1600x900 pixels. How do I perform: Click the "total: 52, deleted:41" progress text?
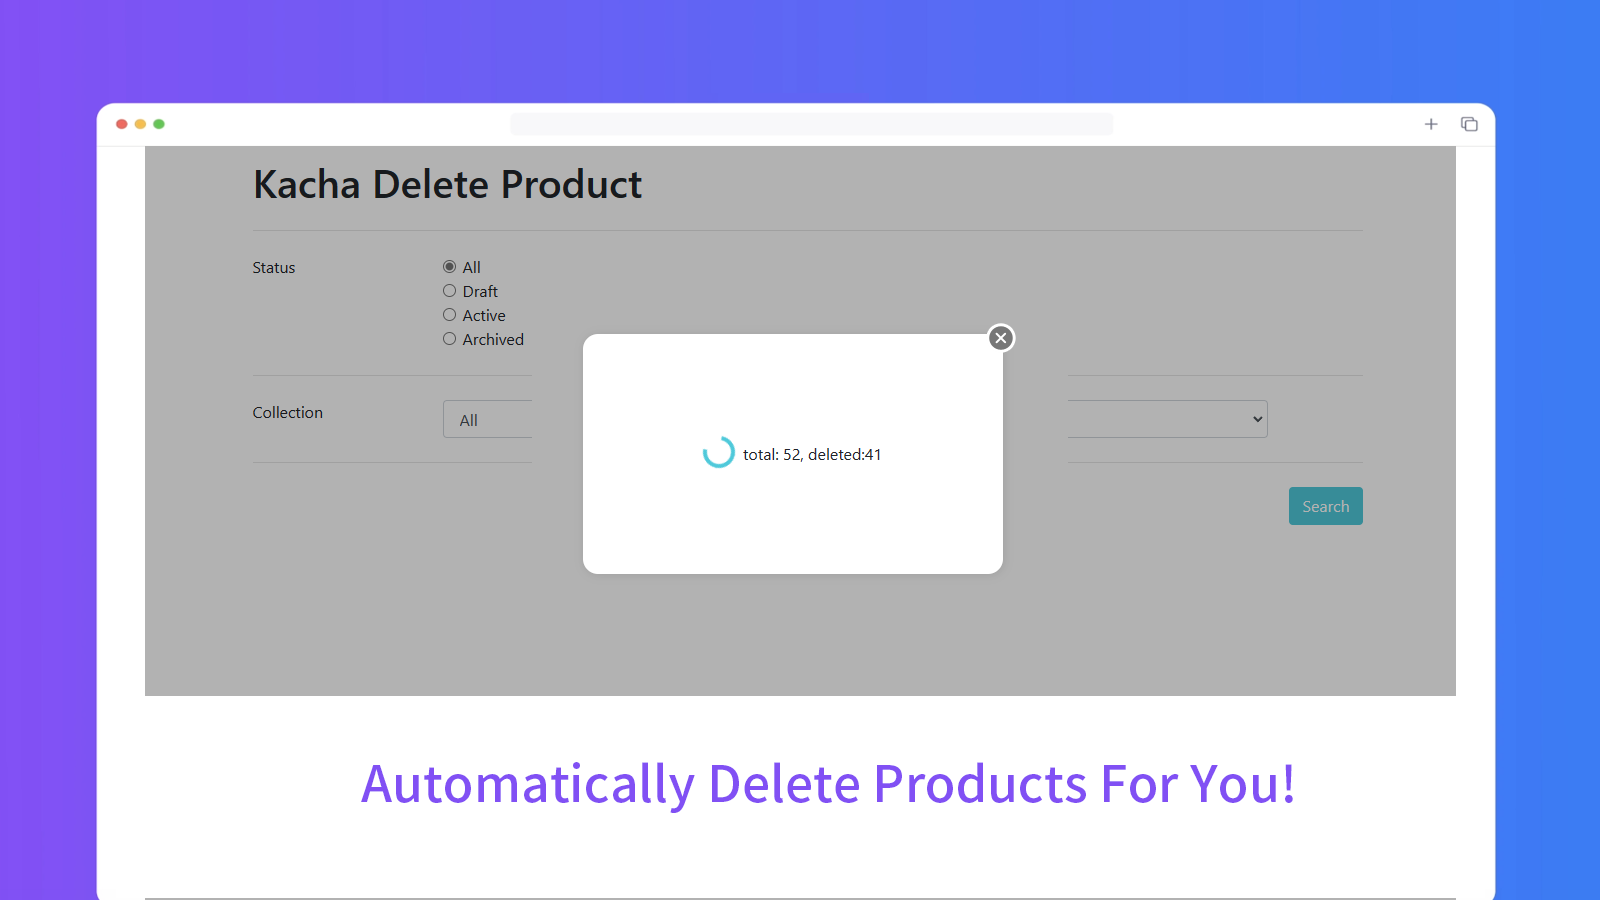[811, 454]
